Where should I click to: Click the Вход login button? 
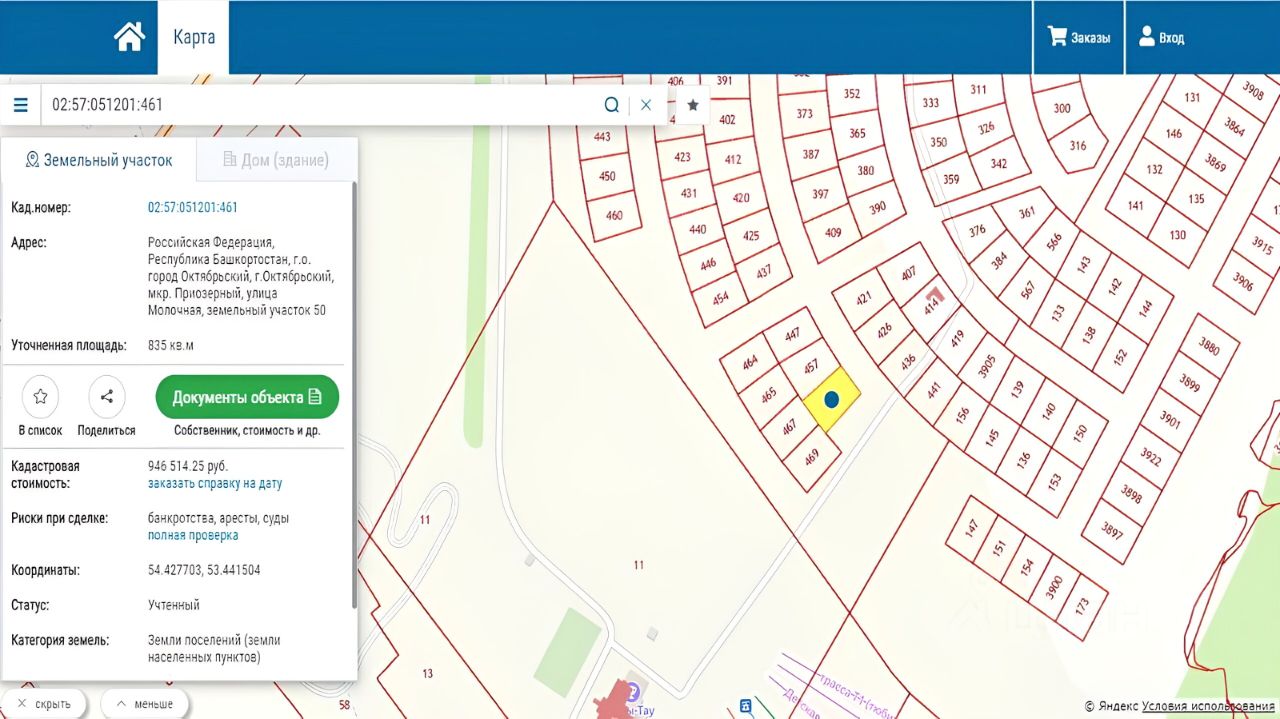[1162, 37]
